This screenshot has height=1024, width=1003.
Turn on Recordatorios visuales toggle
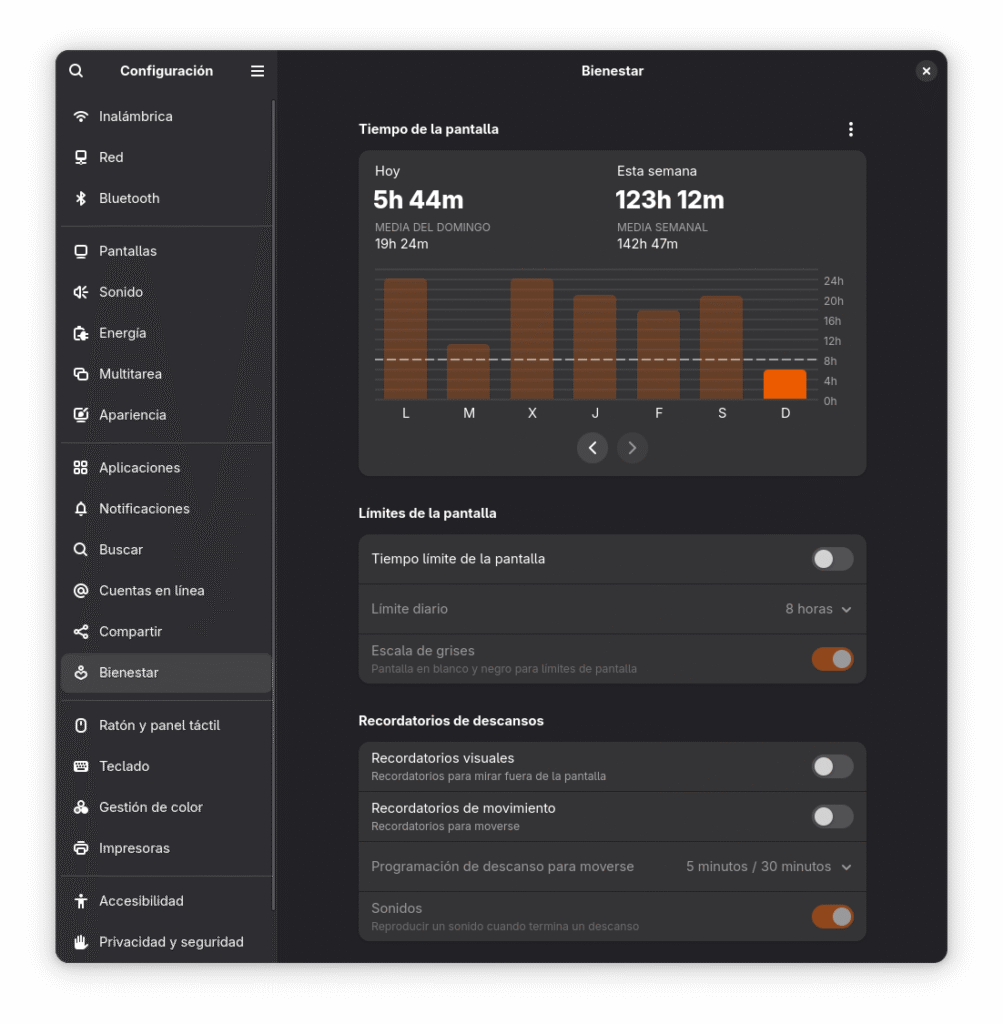coord(832,767)
